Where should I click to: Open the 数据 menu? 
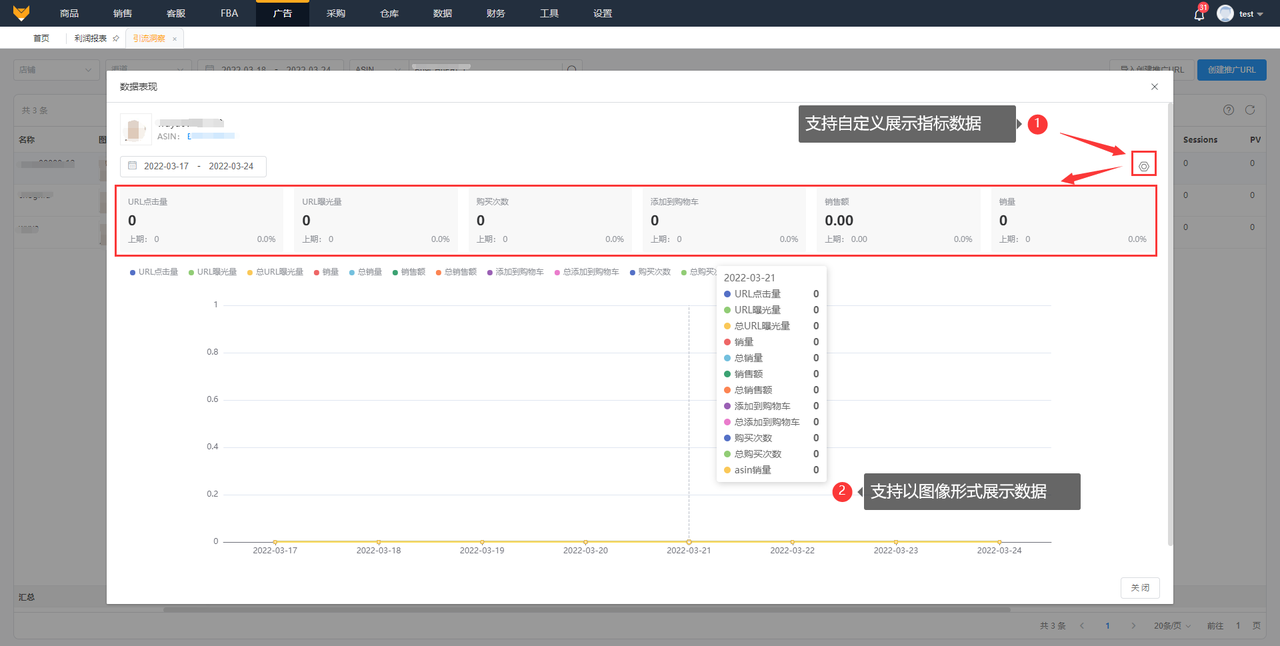coord(442,14)
